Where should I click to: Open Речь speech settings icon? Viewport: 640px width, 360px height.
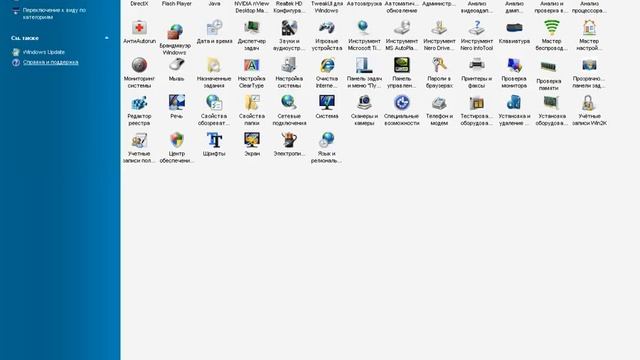pyautogui.click(x=176, y=103)
